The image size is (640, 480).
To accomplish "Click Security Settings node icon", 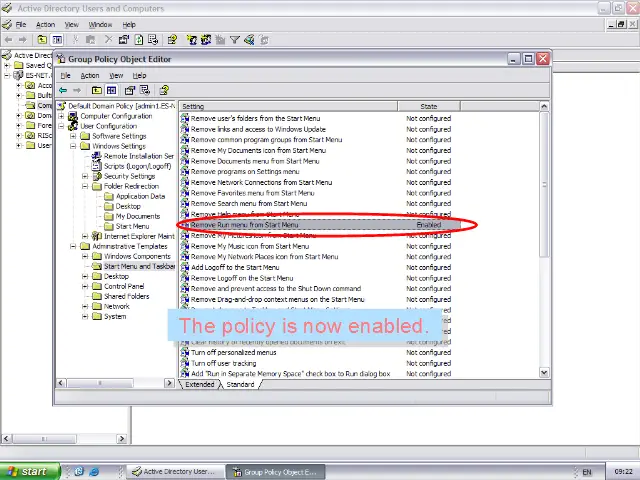I will pos(97,176).
